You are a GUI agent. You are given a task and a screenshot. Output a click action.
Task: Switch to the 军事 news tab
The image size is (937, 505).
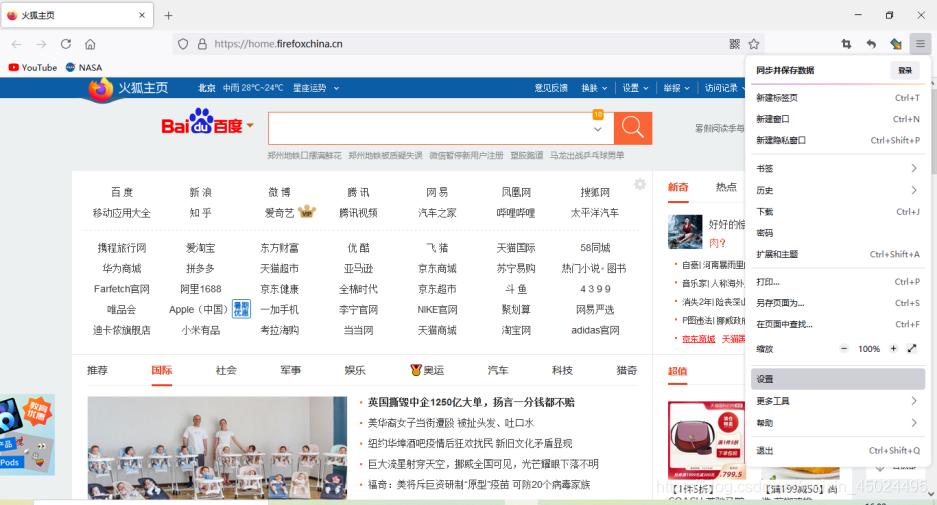pyautogui.click(x=290, y=371)
